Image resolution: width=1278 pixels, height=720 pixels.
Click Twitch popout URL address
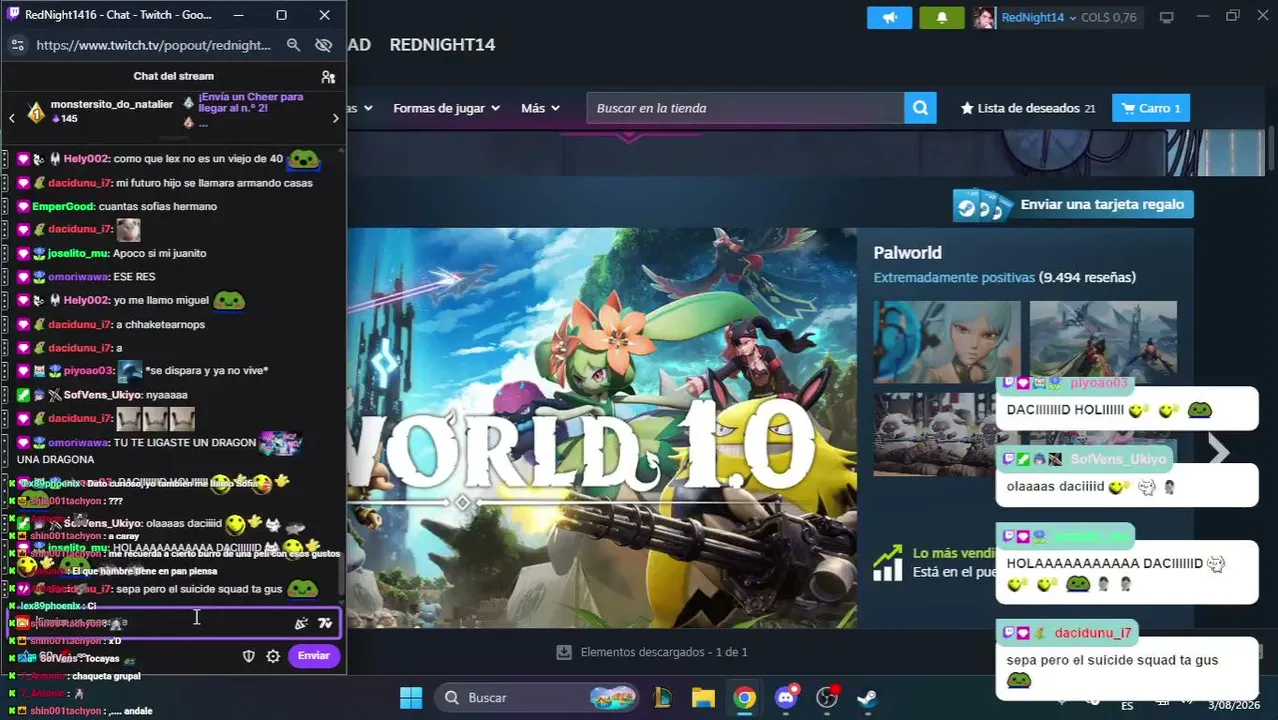(x=153, y=45)
